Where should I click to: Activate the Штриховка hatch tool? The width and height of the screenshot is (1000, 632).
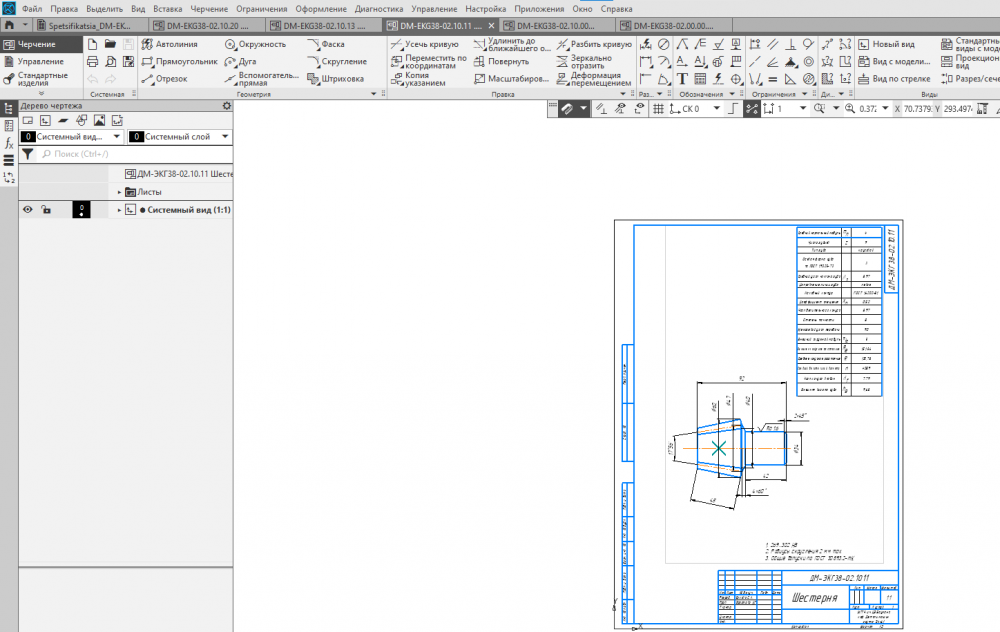click(335, 78)
